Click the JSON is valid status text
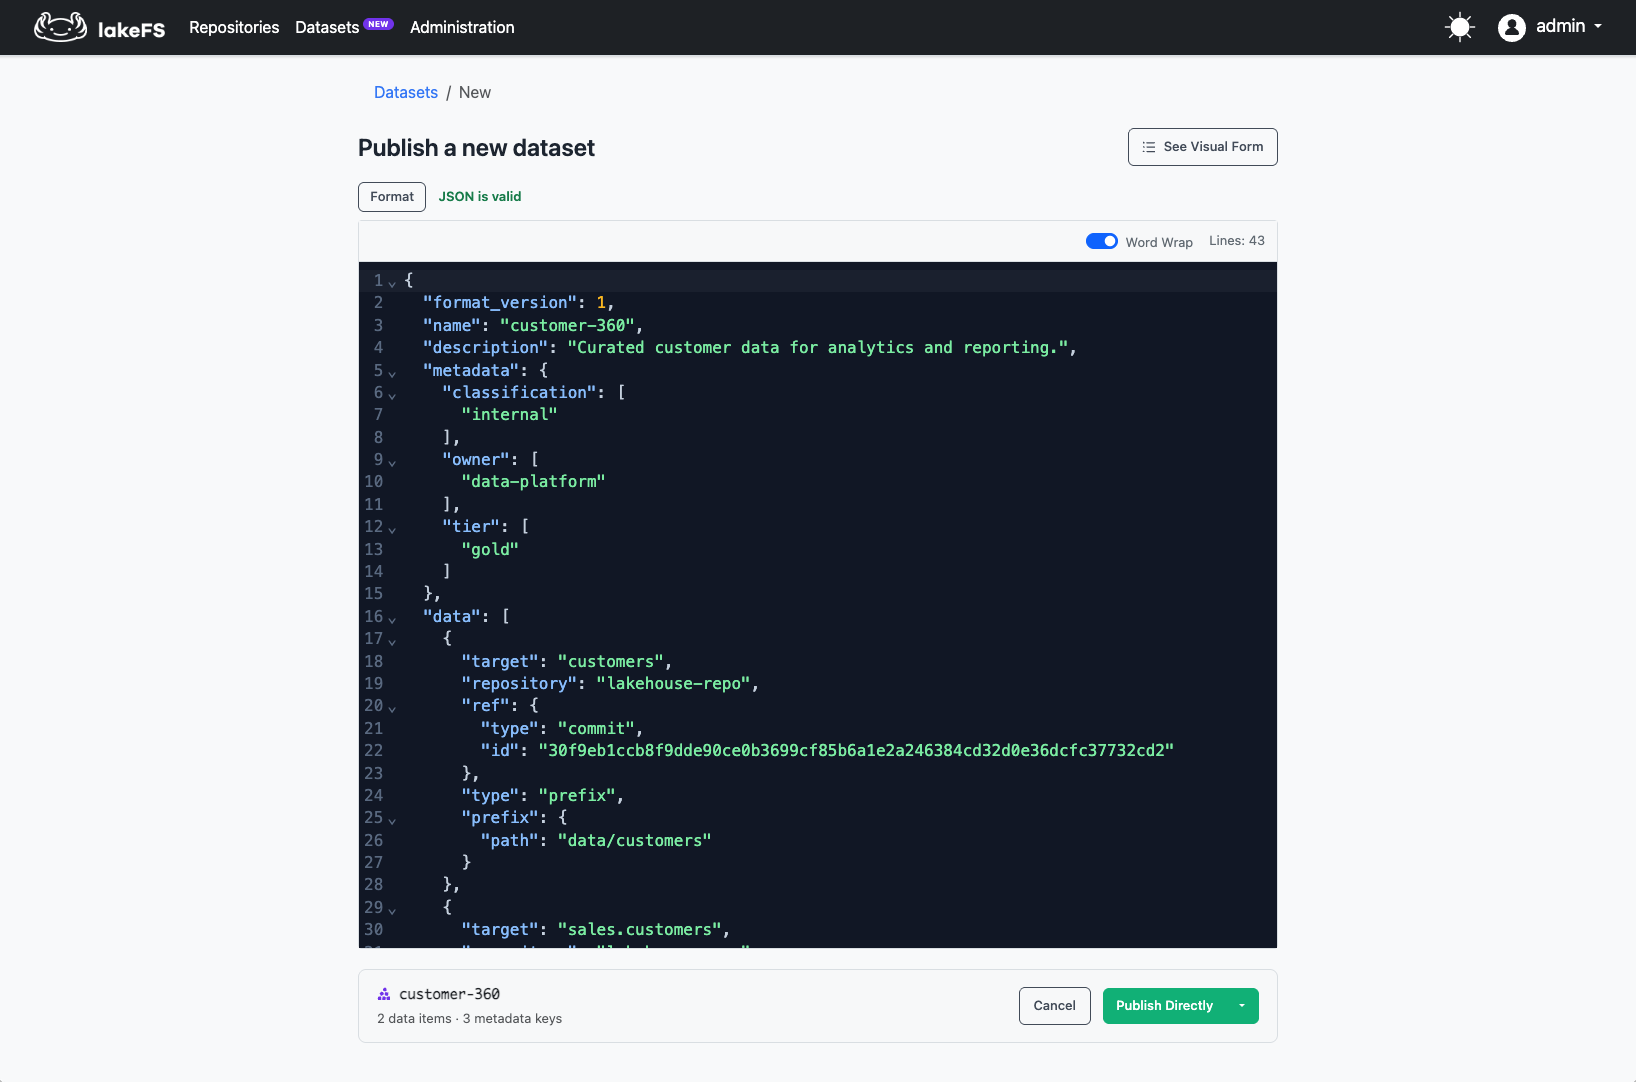 point(480,197)
